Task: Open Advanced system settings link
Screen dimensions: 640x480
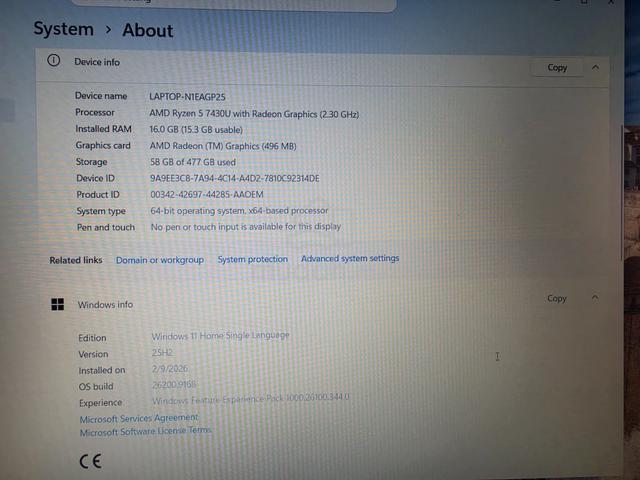Action: [x=350, y=258]
